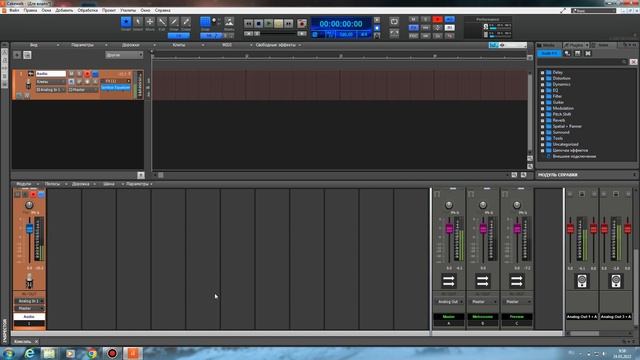The height and width of the screenshot is (360, 640).
Task: Toggle global input echo button in Mix module
Action: coord(449,19)
